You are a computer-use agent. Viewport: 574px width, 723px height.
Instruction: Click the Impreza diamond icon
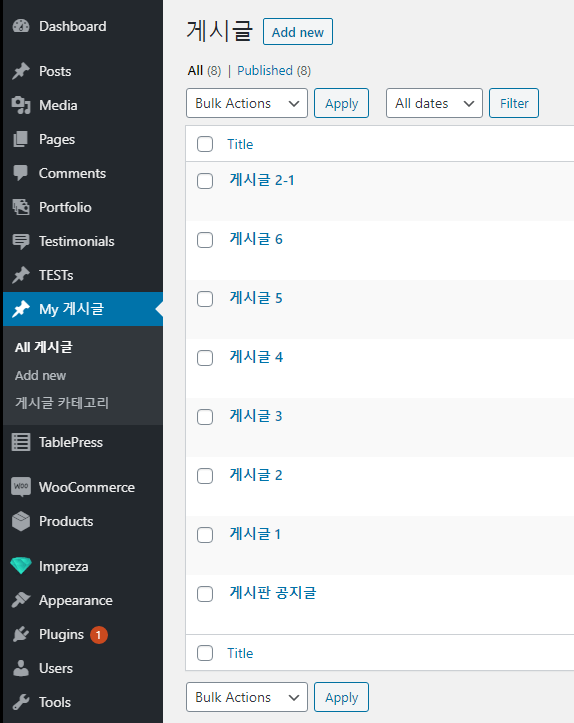pos(21,566)
